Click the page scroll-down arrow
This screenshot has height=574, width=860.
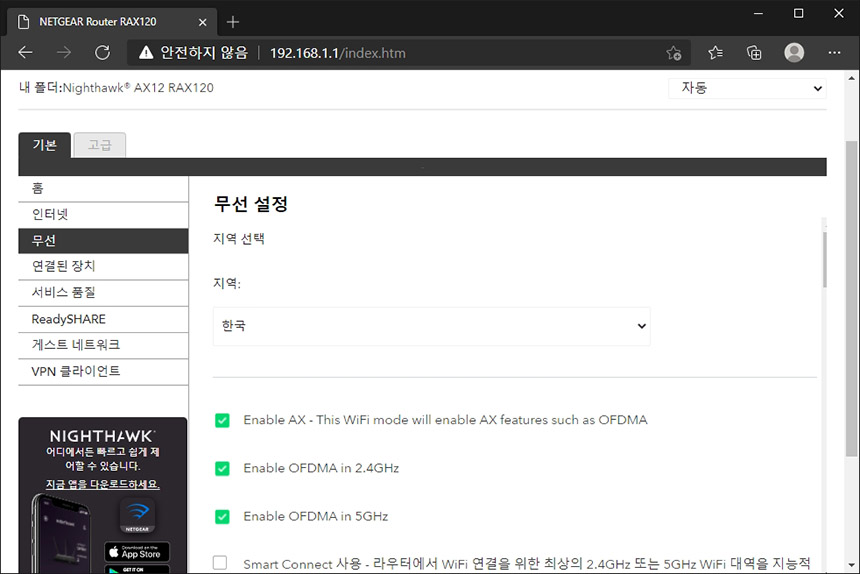coord(851,565)
